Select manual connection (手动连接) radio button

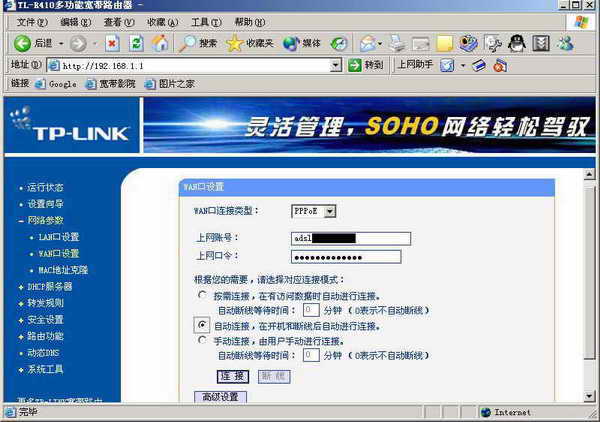click(x=203, y=340)
